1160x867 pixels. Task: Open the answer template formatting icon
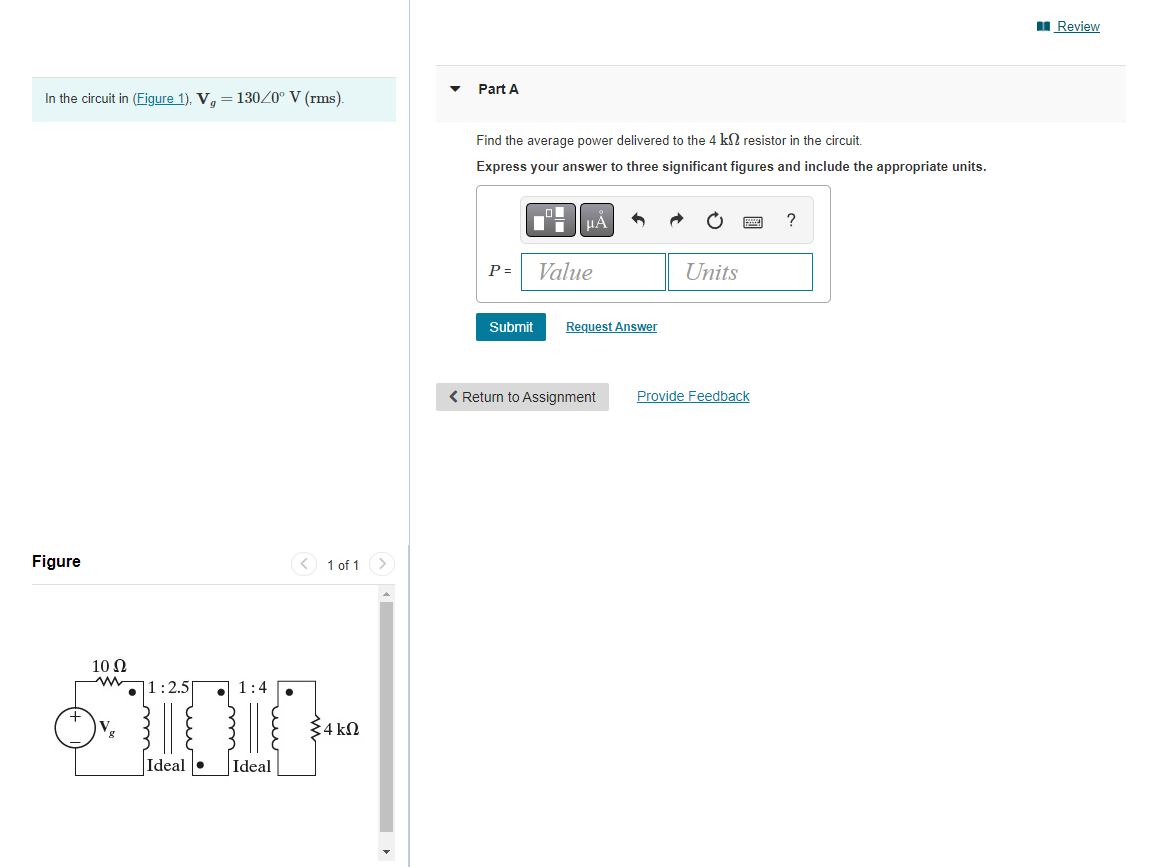point(549,220)
